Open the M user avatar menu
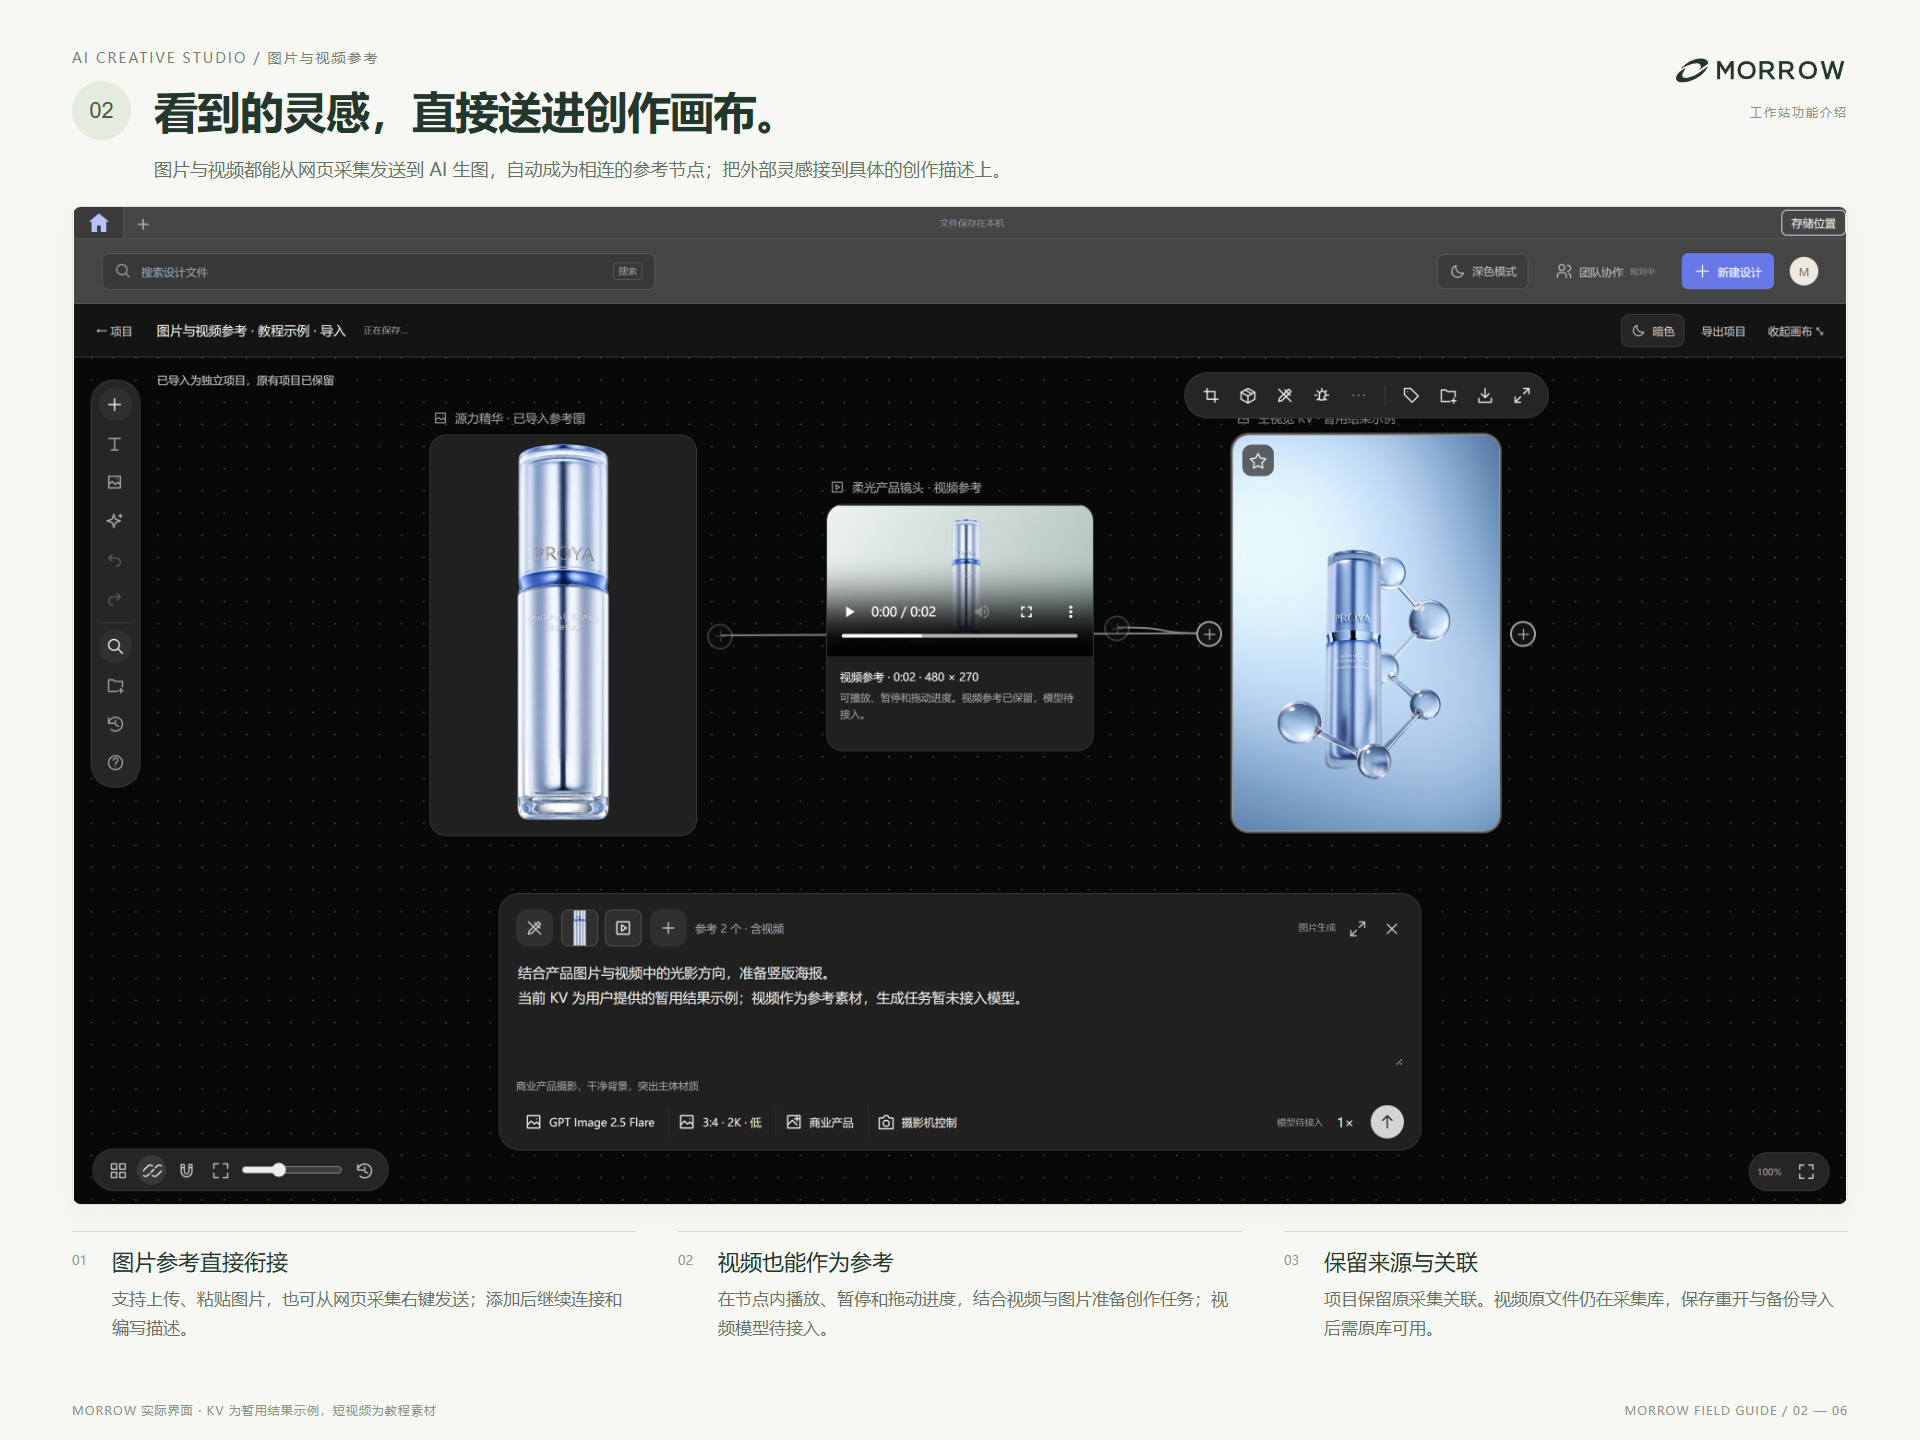Image resolution: width=1920 pixels, height=1440 pixels. point(1804,271)
